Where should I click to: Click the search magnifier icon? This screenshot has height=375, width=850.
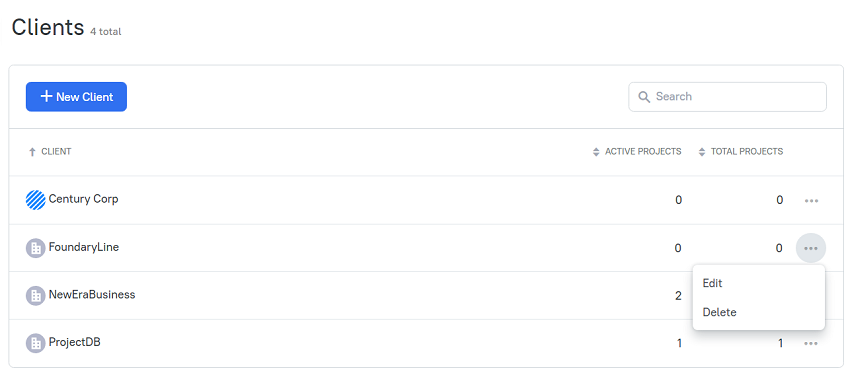click(x=644, y=97)
